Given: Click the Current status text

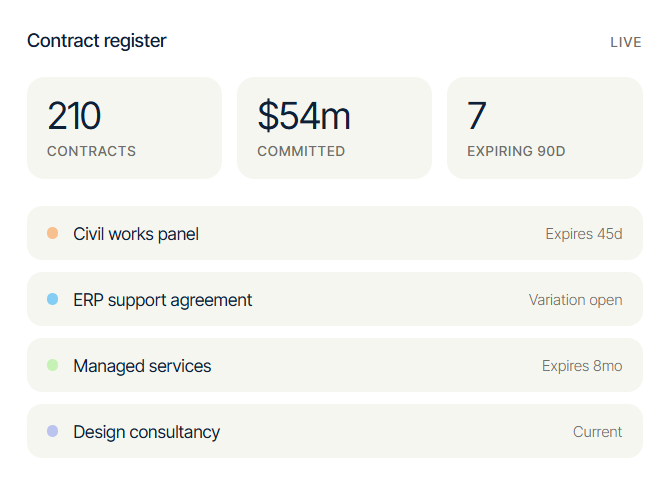Looking at the screenshot, I should (597, 432).
